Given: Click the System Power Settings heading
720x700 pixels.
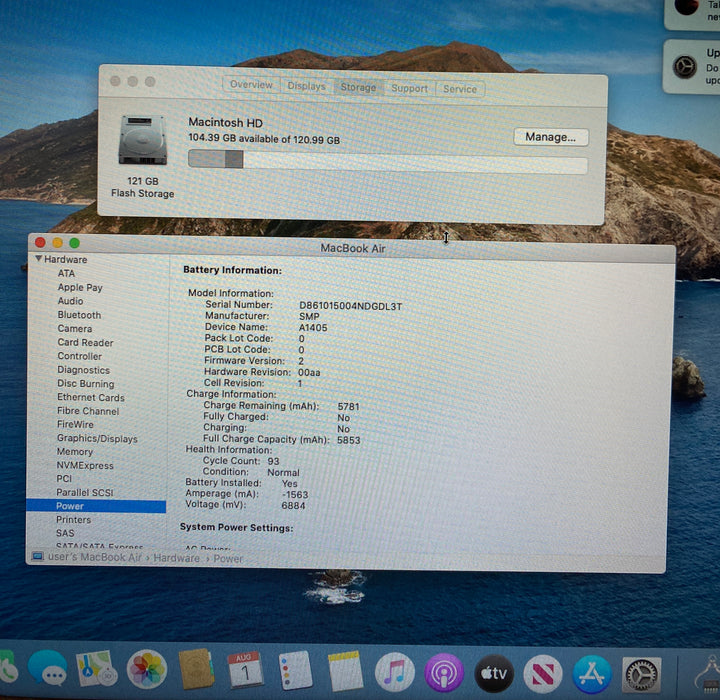Looking at the screenshot, I should [x=236, y=527].
